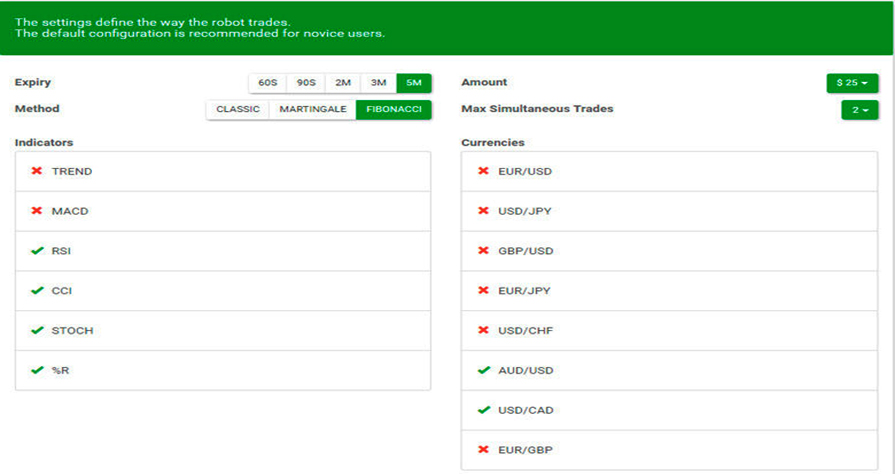Set expiry to 2M
This screenshot has width=895, height=474.
(x=342, y=83)
